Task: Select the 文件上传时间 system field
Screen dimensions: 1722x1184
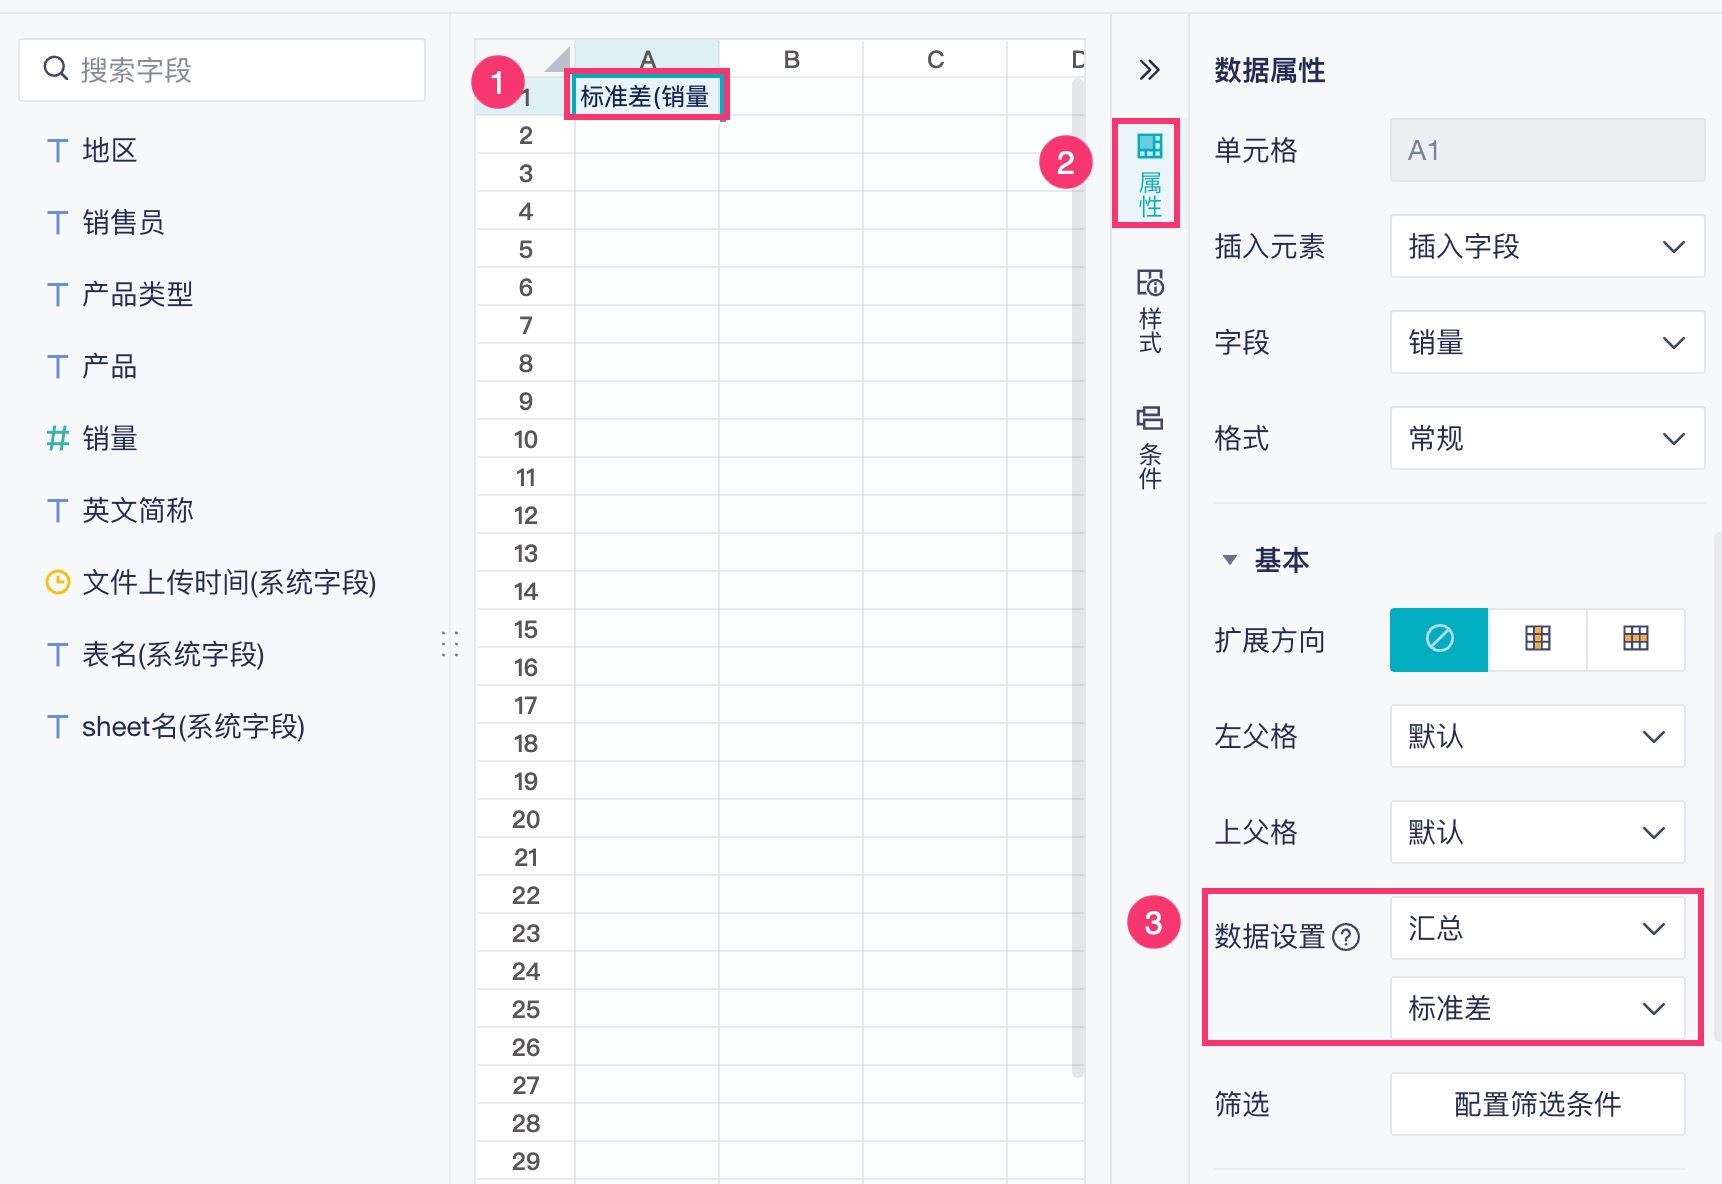Action: 228,582
